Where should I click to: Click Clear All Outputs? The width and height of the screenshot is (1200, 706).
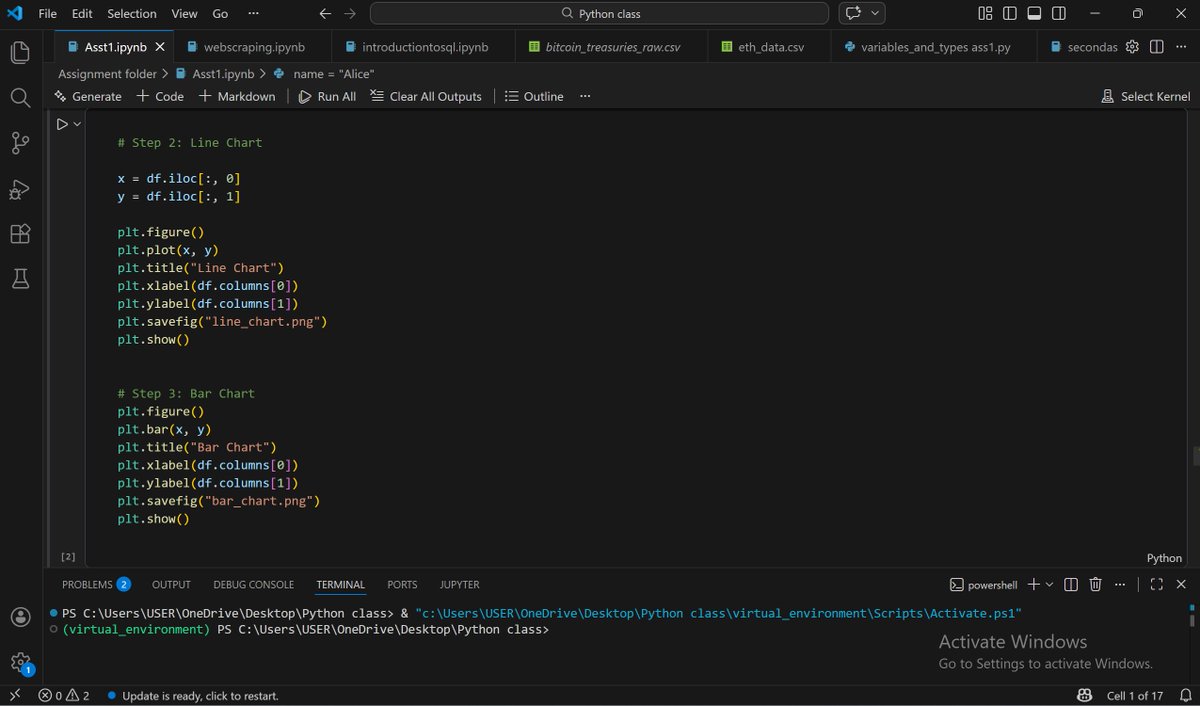426,96
